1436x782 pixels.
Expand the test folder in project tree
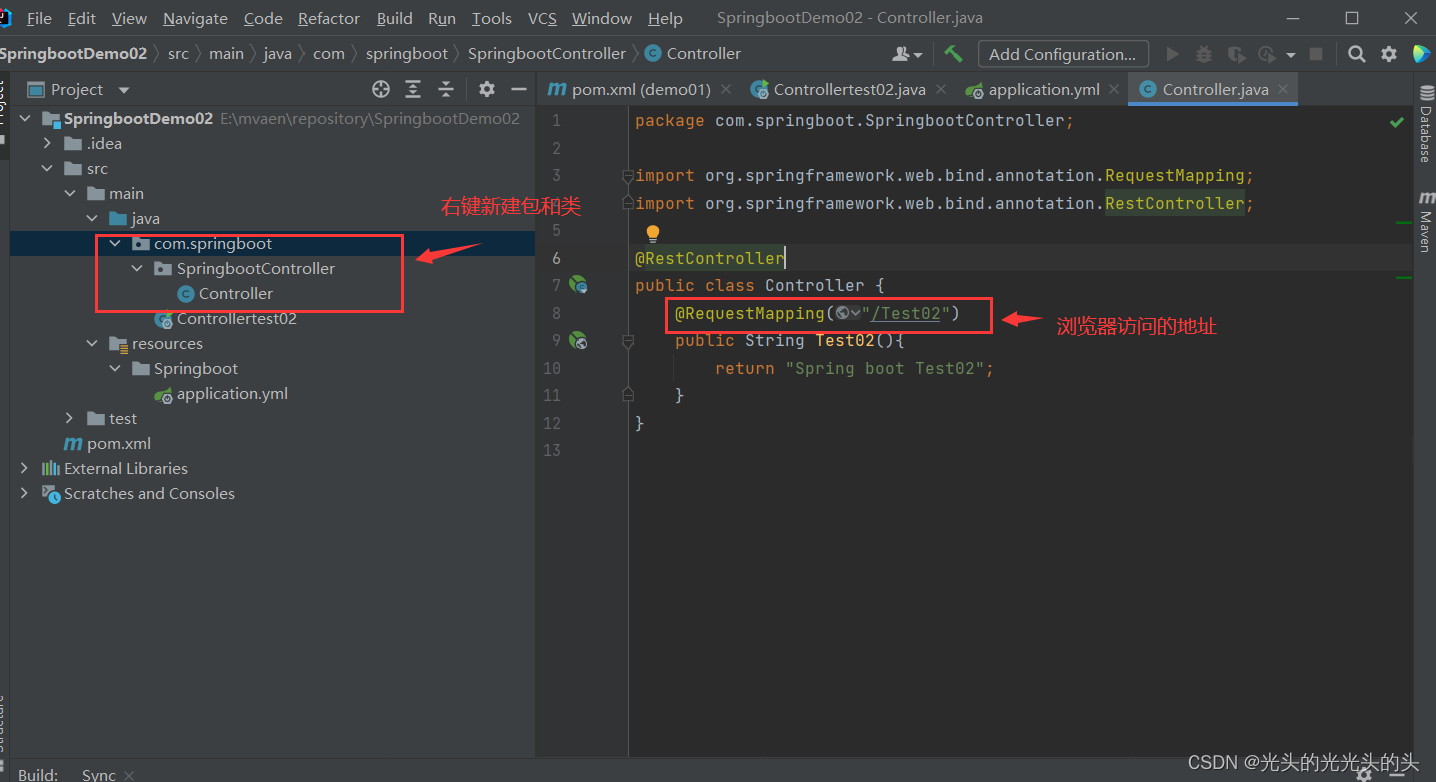pyautogui.click(x=68, y=418)
